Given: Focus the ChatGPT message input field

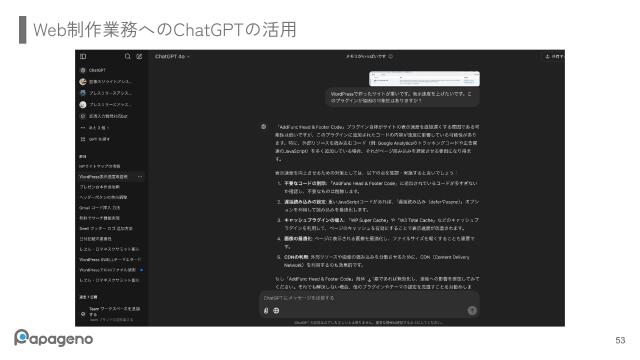Looking at the screenshot, I should [x=369, y=298].
